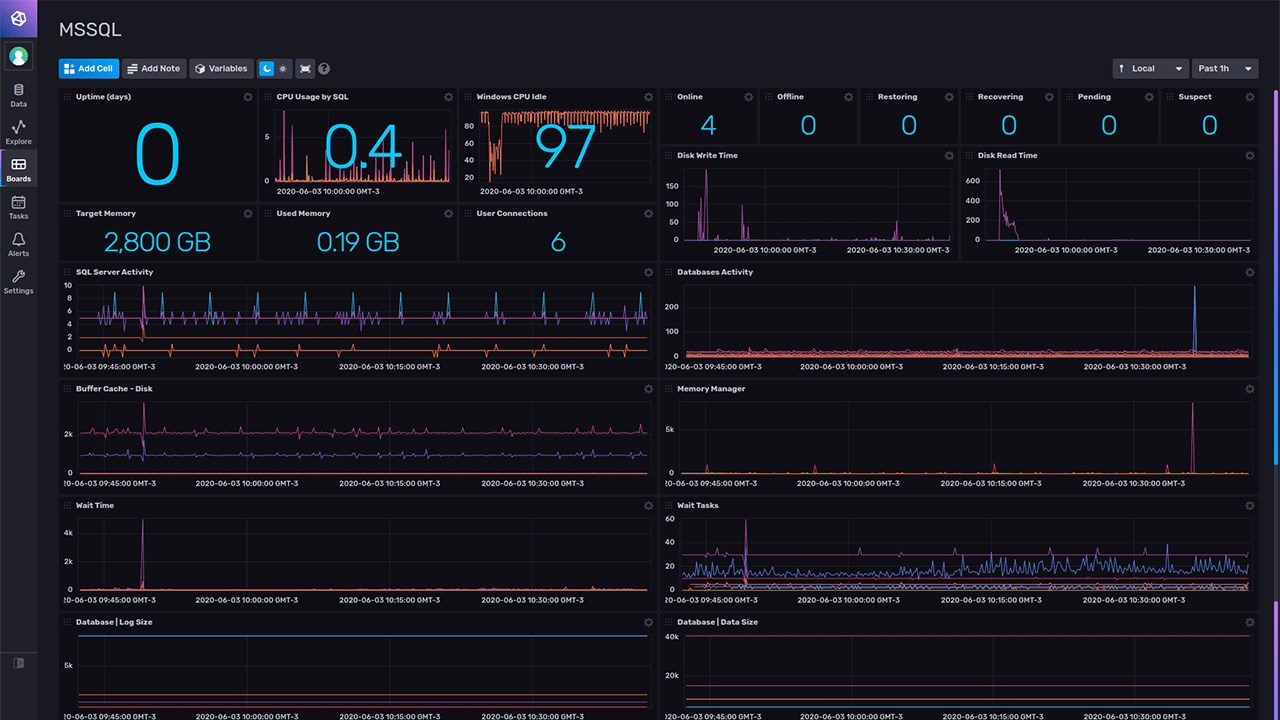The width and height of the screenshot is (1280, 720).
Task: Open the Wait Tasks cell gear menu
Action: pyautogui.click(x=1249, y=506)
